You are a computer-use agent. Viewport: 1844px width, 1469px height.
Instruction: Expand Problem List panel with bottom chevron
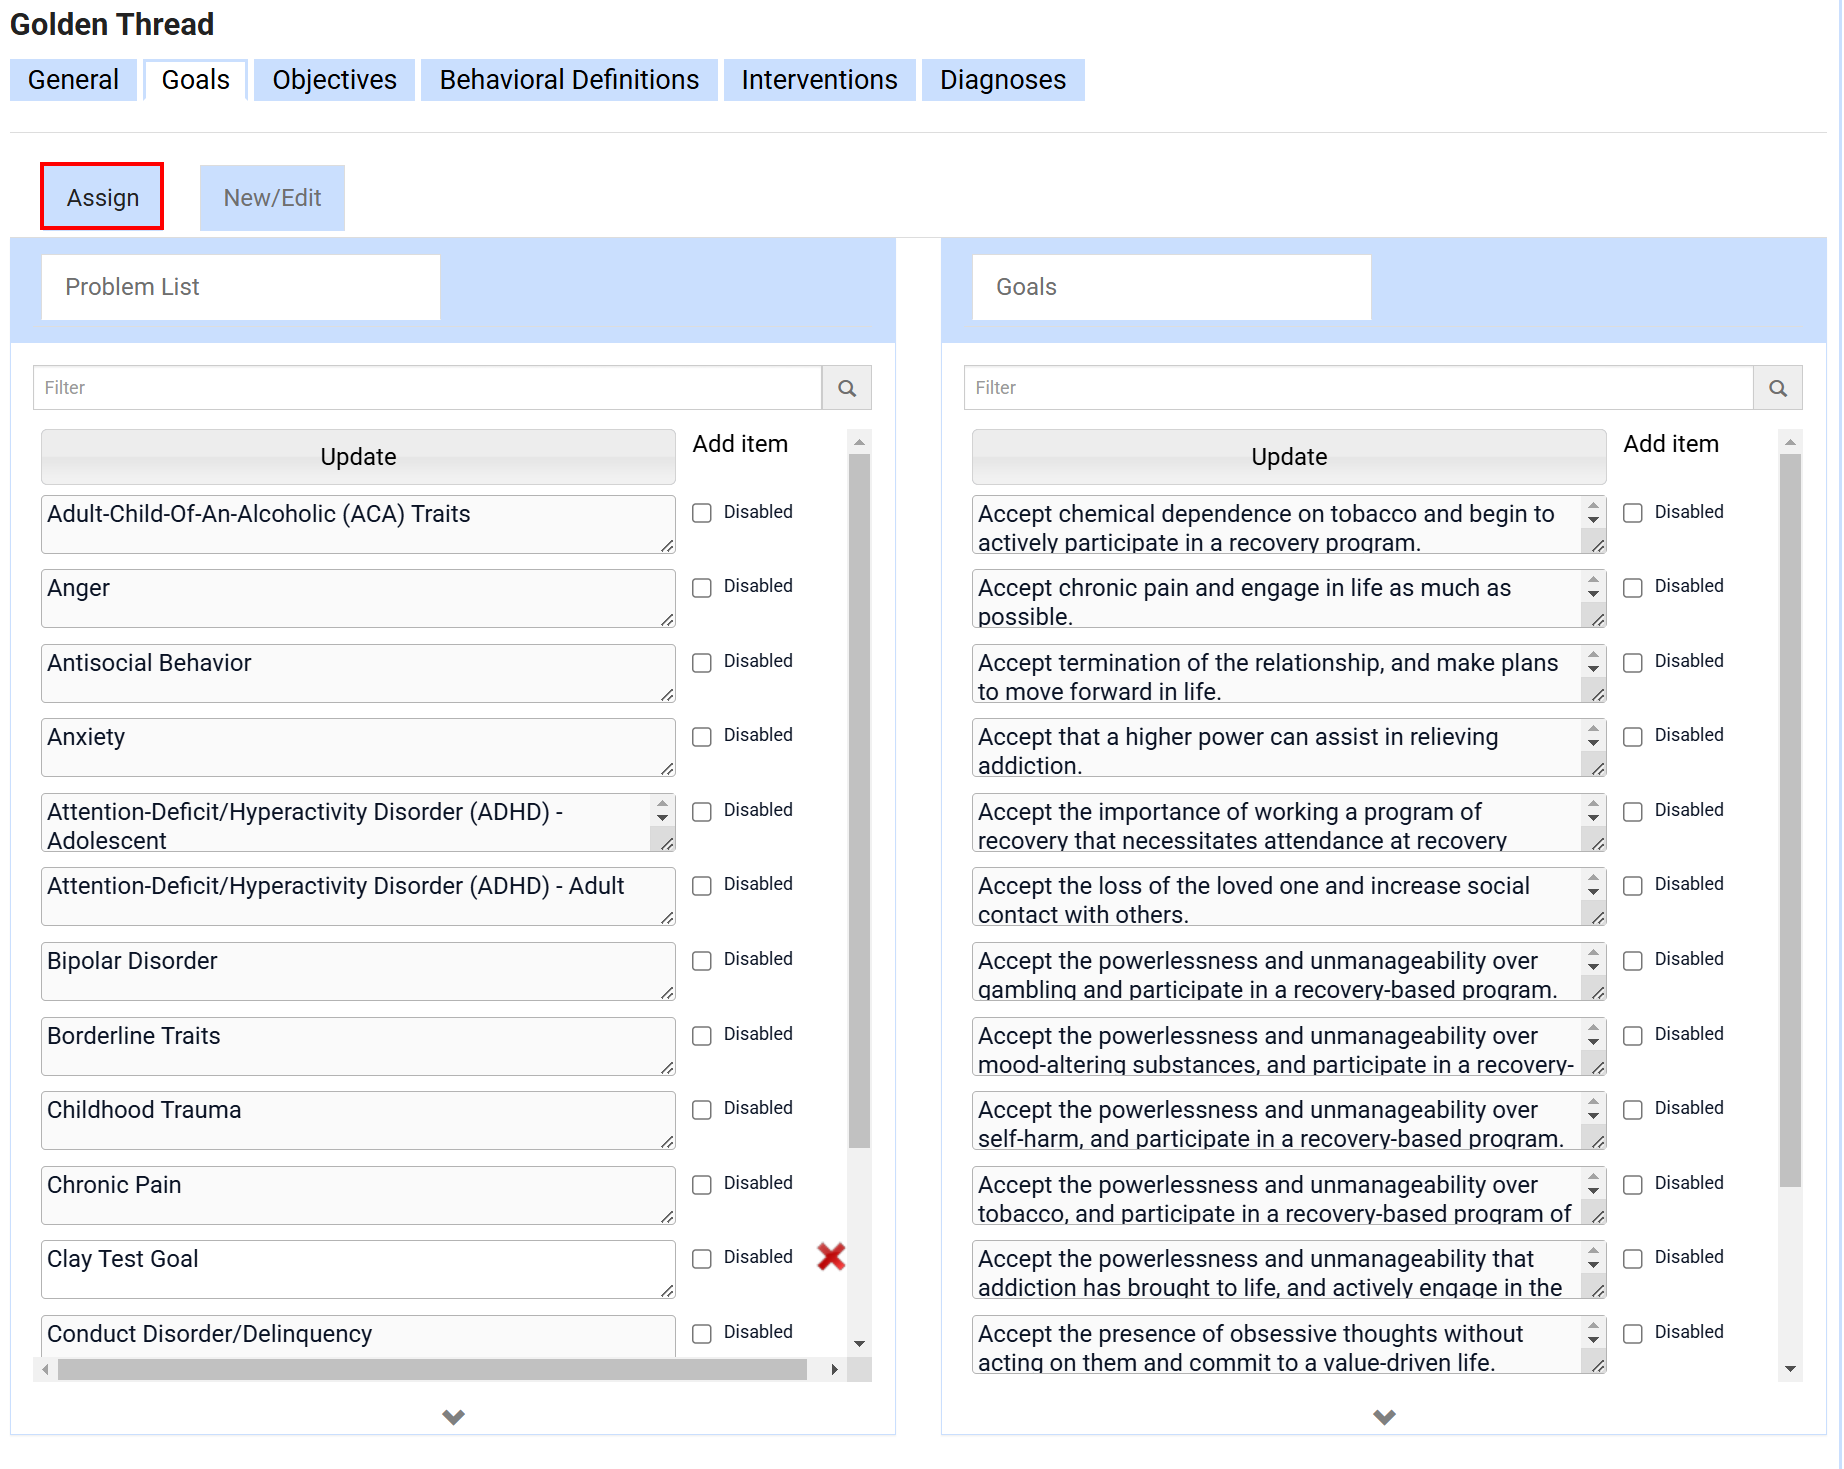click(453, 1417)
